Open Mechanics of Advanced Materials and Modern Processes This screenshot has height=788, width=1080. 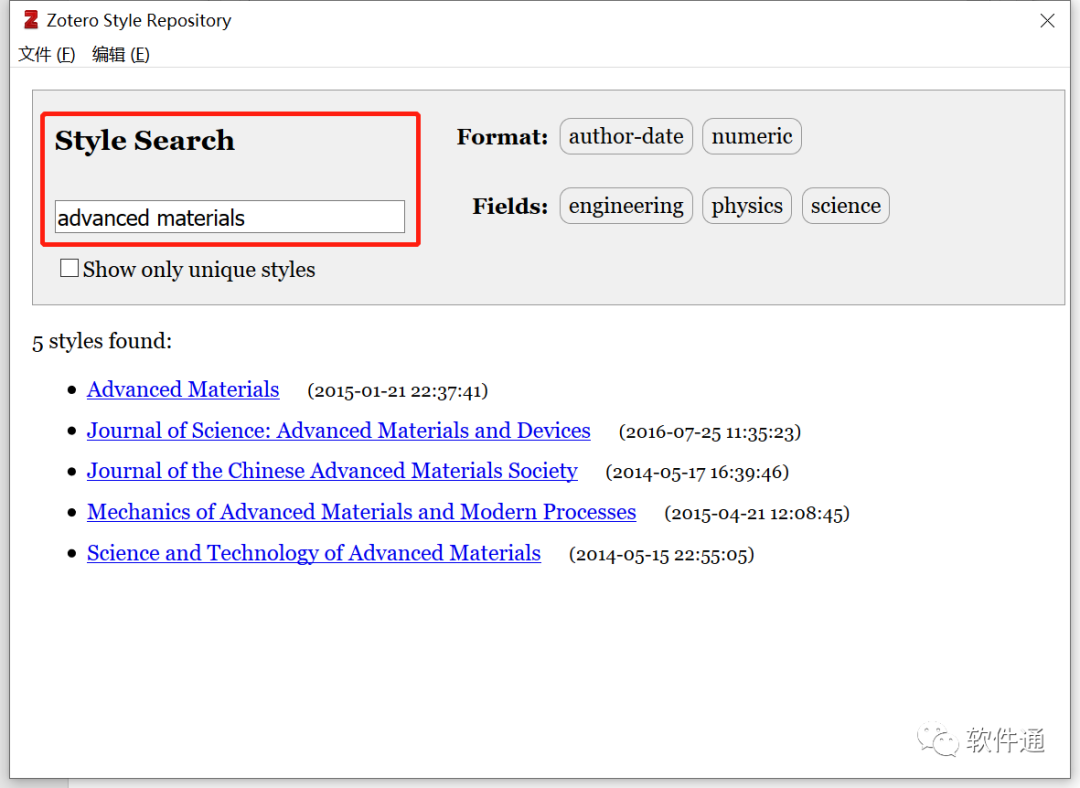(x=361, y=512)
